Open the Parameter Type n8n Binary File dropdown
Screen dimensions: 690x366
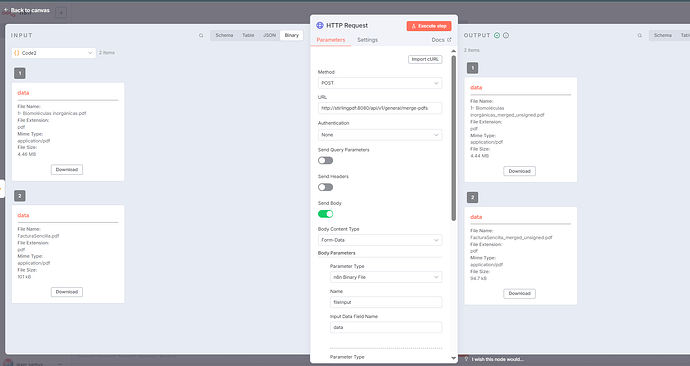[x=386, y=277]
